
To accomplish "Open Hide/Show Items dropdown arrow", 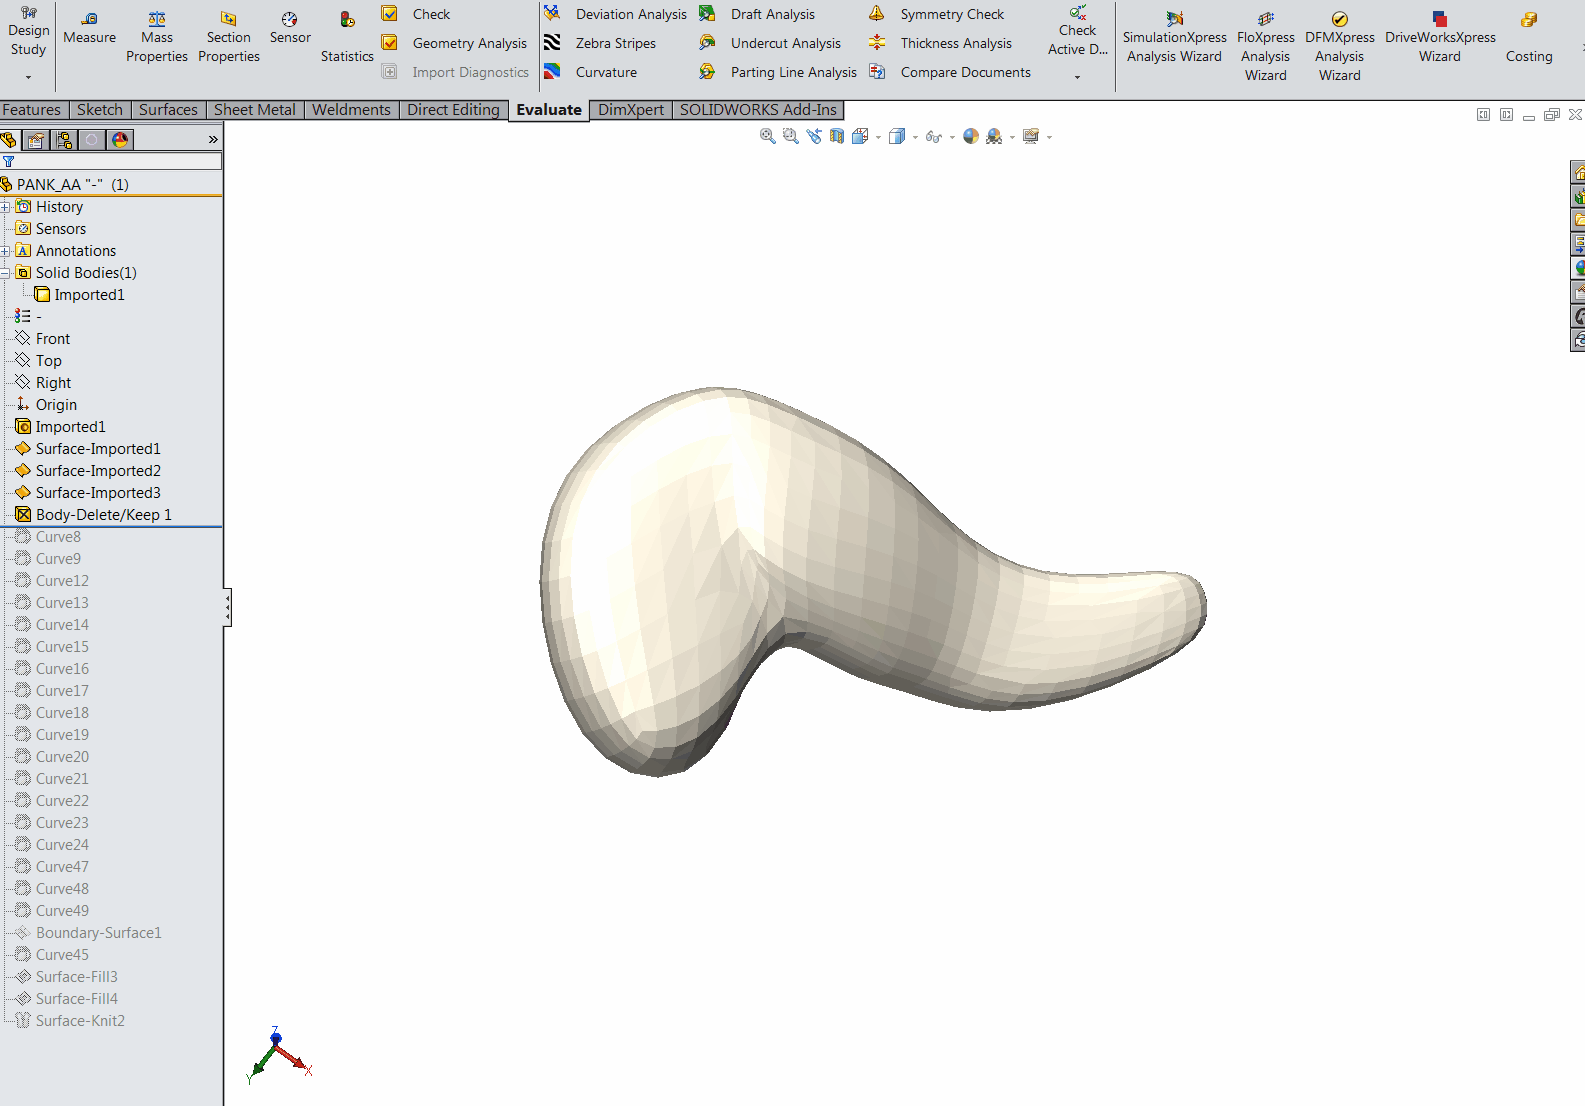I will [952, 137].
